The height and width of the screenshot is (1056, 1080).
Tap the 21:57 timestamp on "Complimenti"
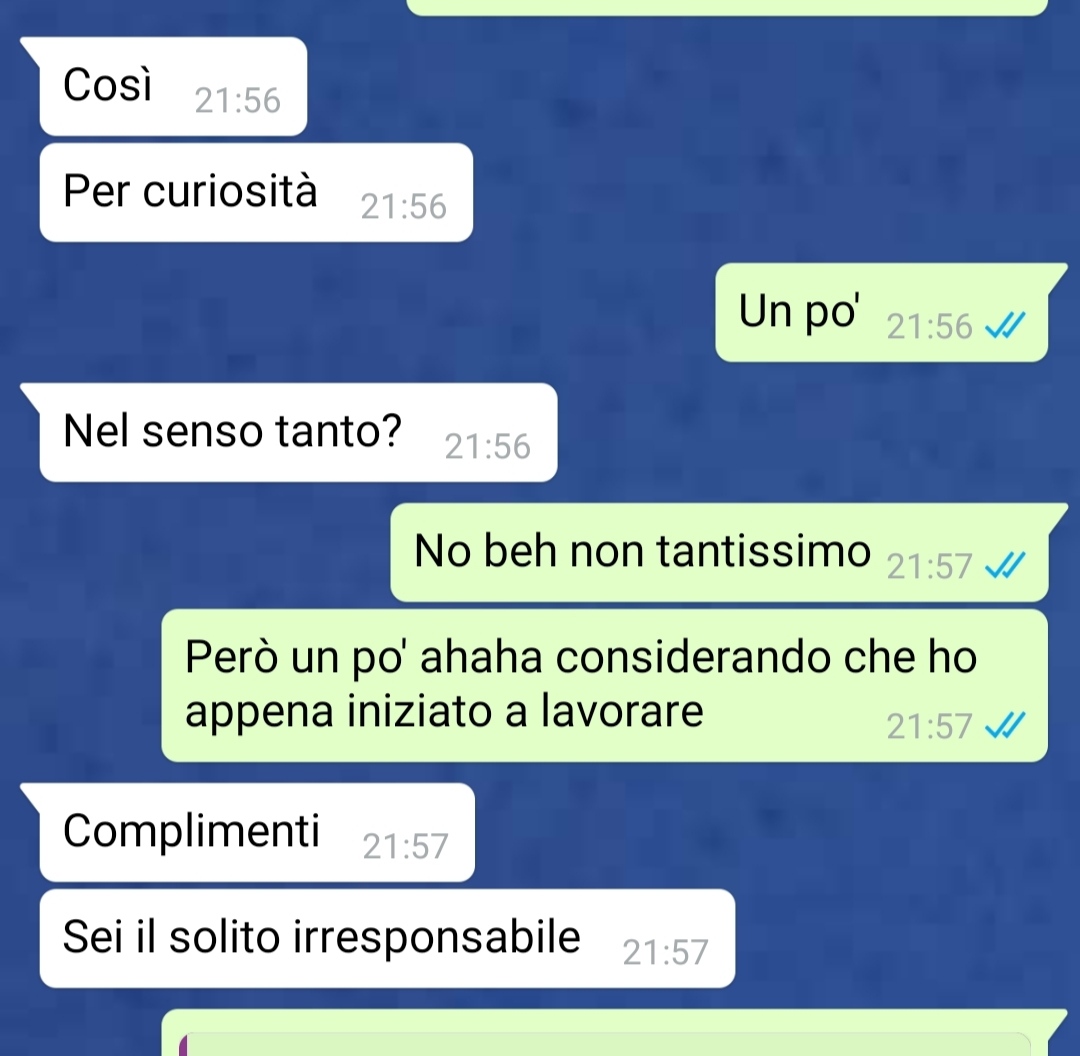pyautogui.click(x=406, y=847)
